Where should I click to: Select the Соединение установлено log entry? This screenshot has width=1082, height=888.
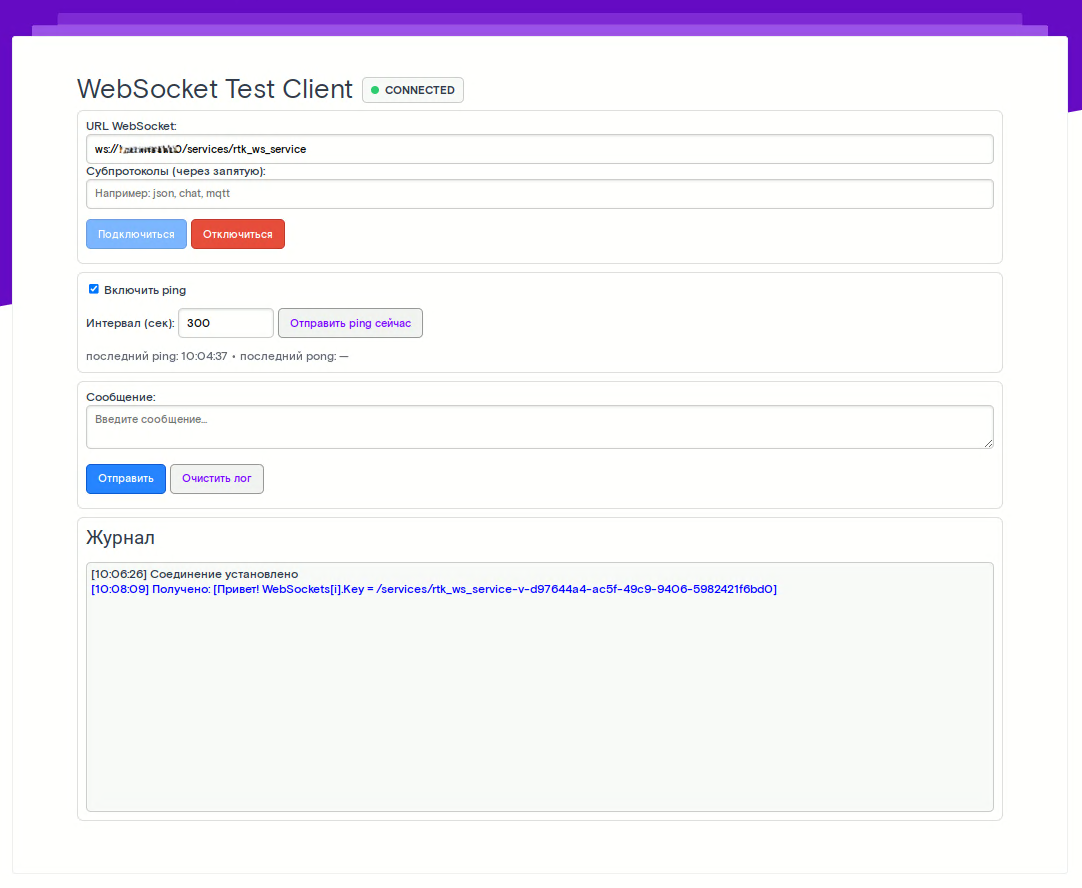click(x=195, y=574)
